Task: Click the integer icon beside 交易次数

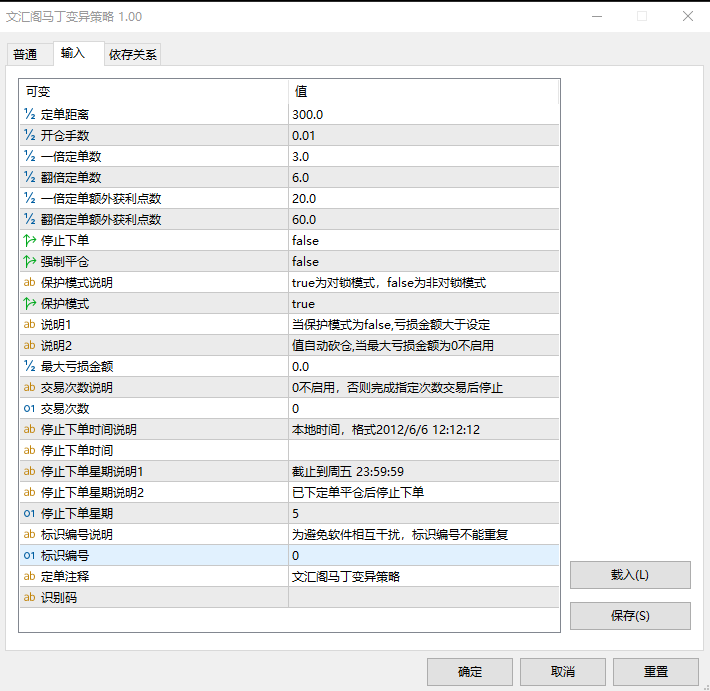Action: pos(30,408)
